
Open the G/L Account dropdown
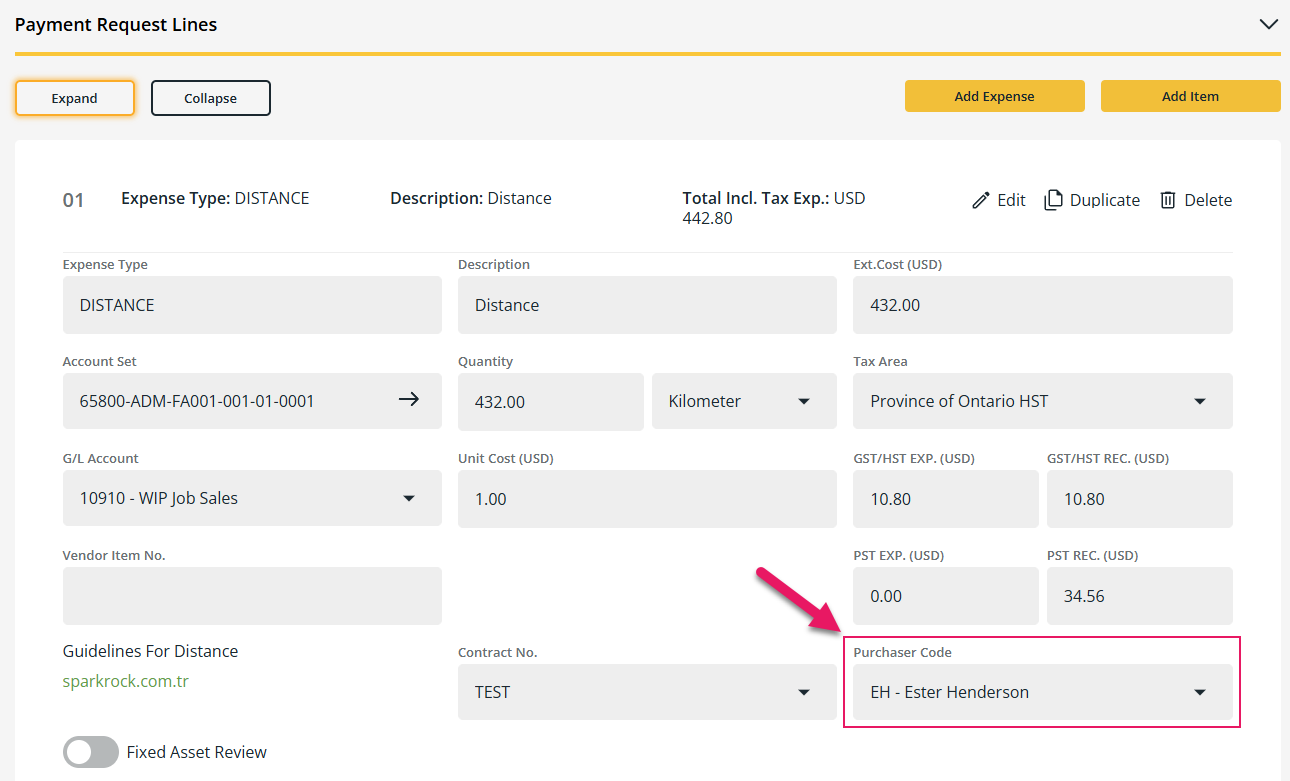click(x=252, y=498)
